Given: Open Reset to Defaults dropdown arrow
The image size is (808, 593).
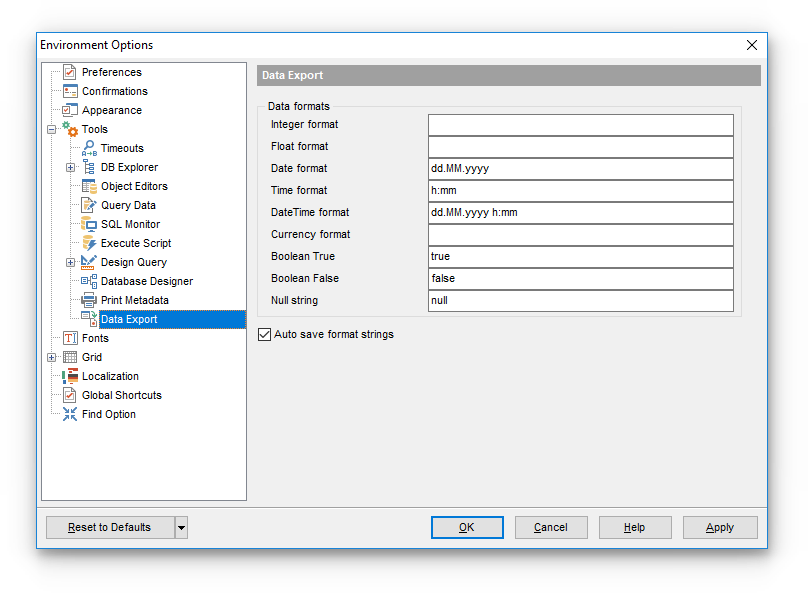Looking at the screenshot, I should pos(181,527).
